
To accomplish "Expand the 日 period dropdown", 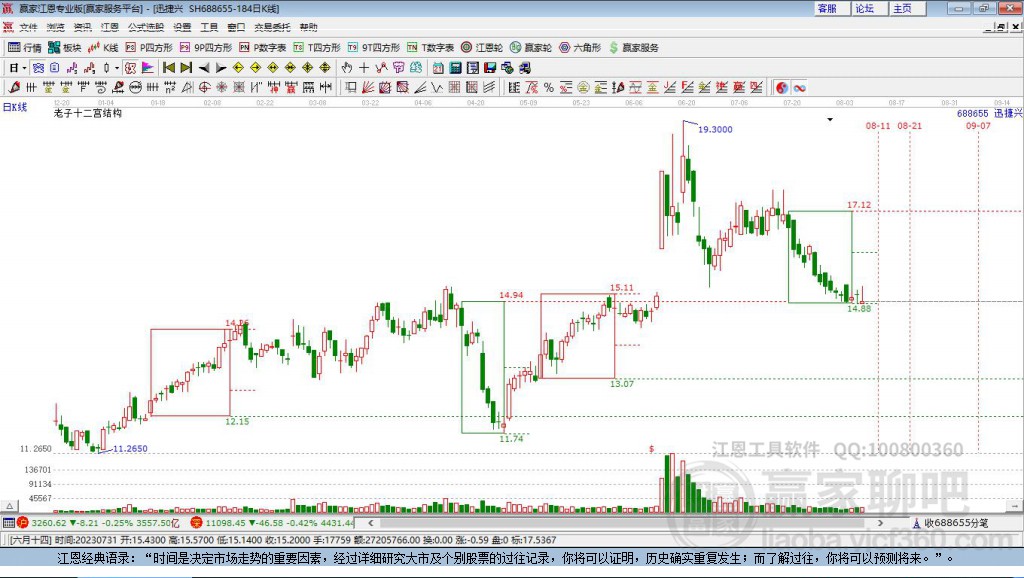I will point(24,68).
